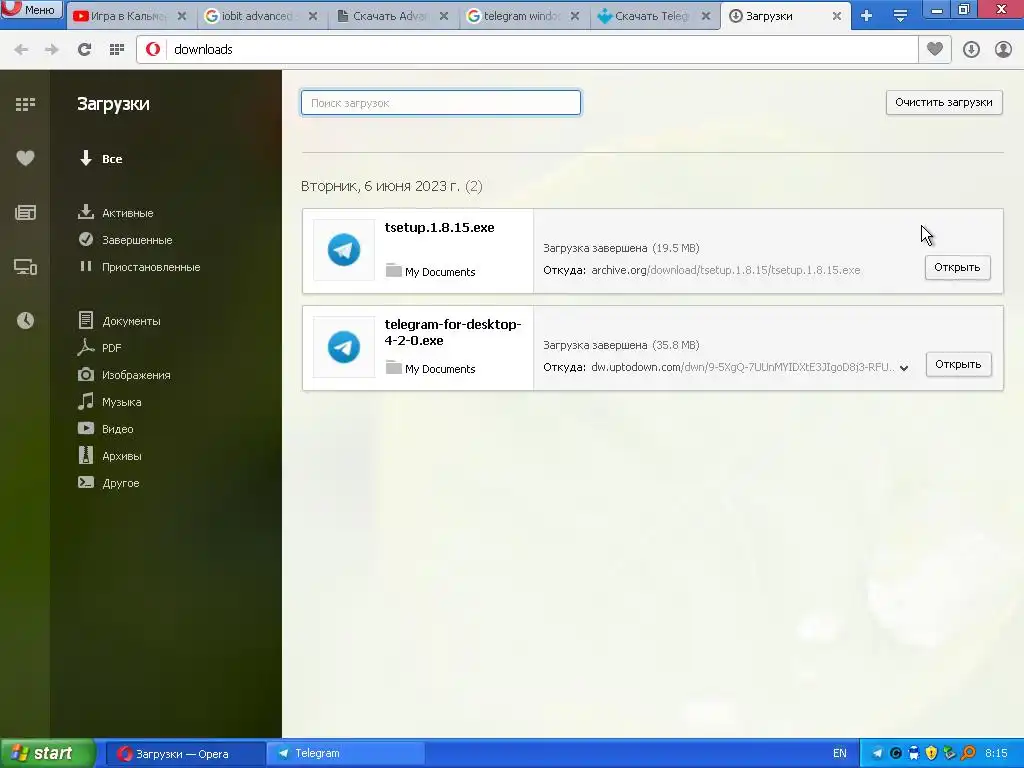Filter downloads by Видео
This screenshot has height=768, width=1024.
click(106, 428)
